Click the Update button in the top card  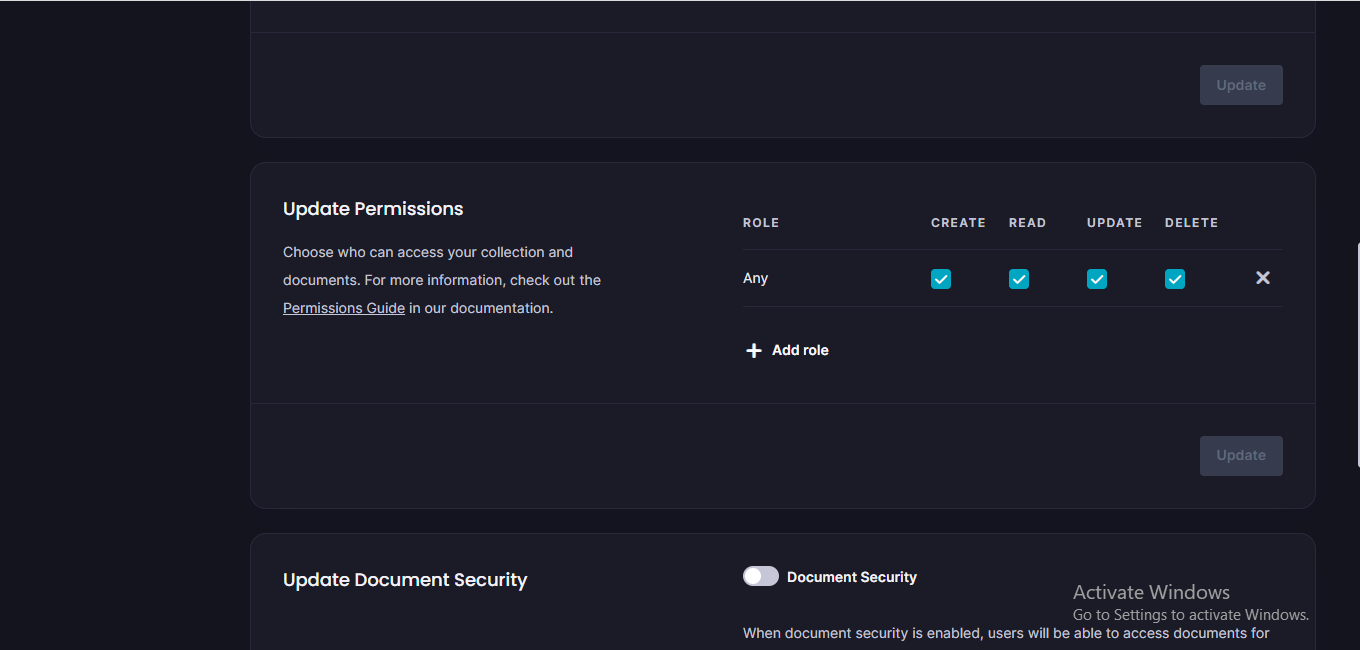(1241, 85)
